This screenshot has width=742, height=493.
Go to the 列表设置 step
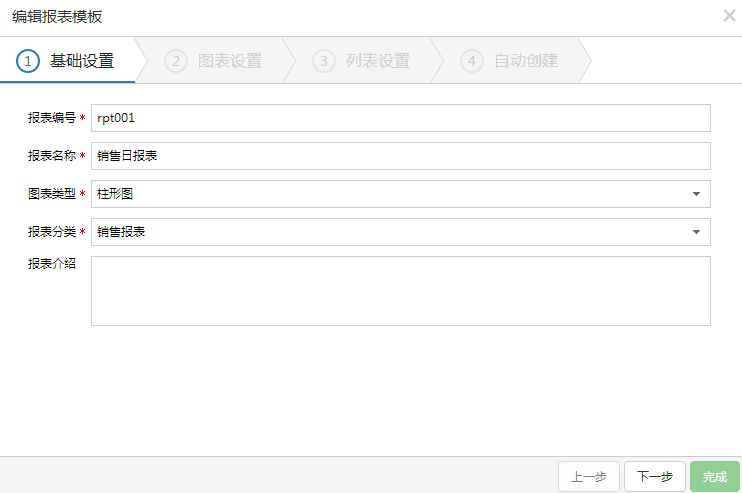click(363, 61)
